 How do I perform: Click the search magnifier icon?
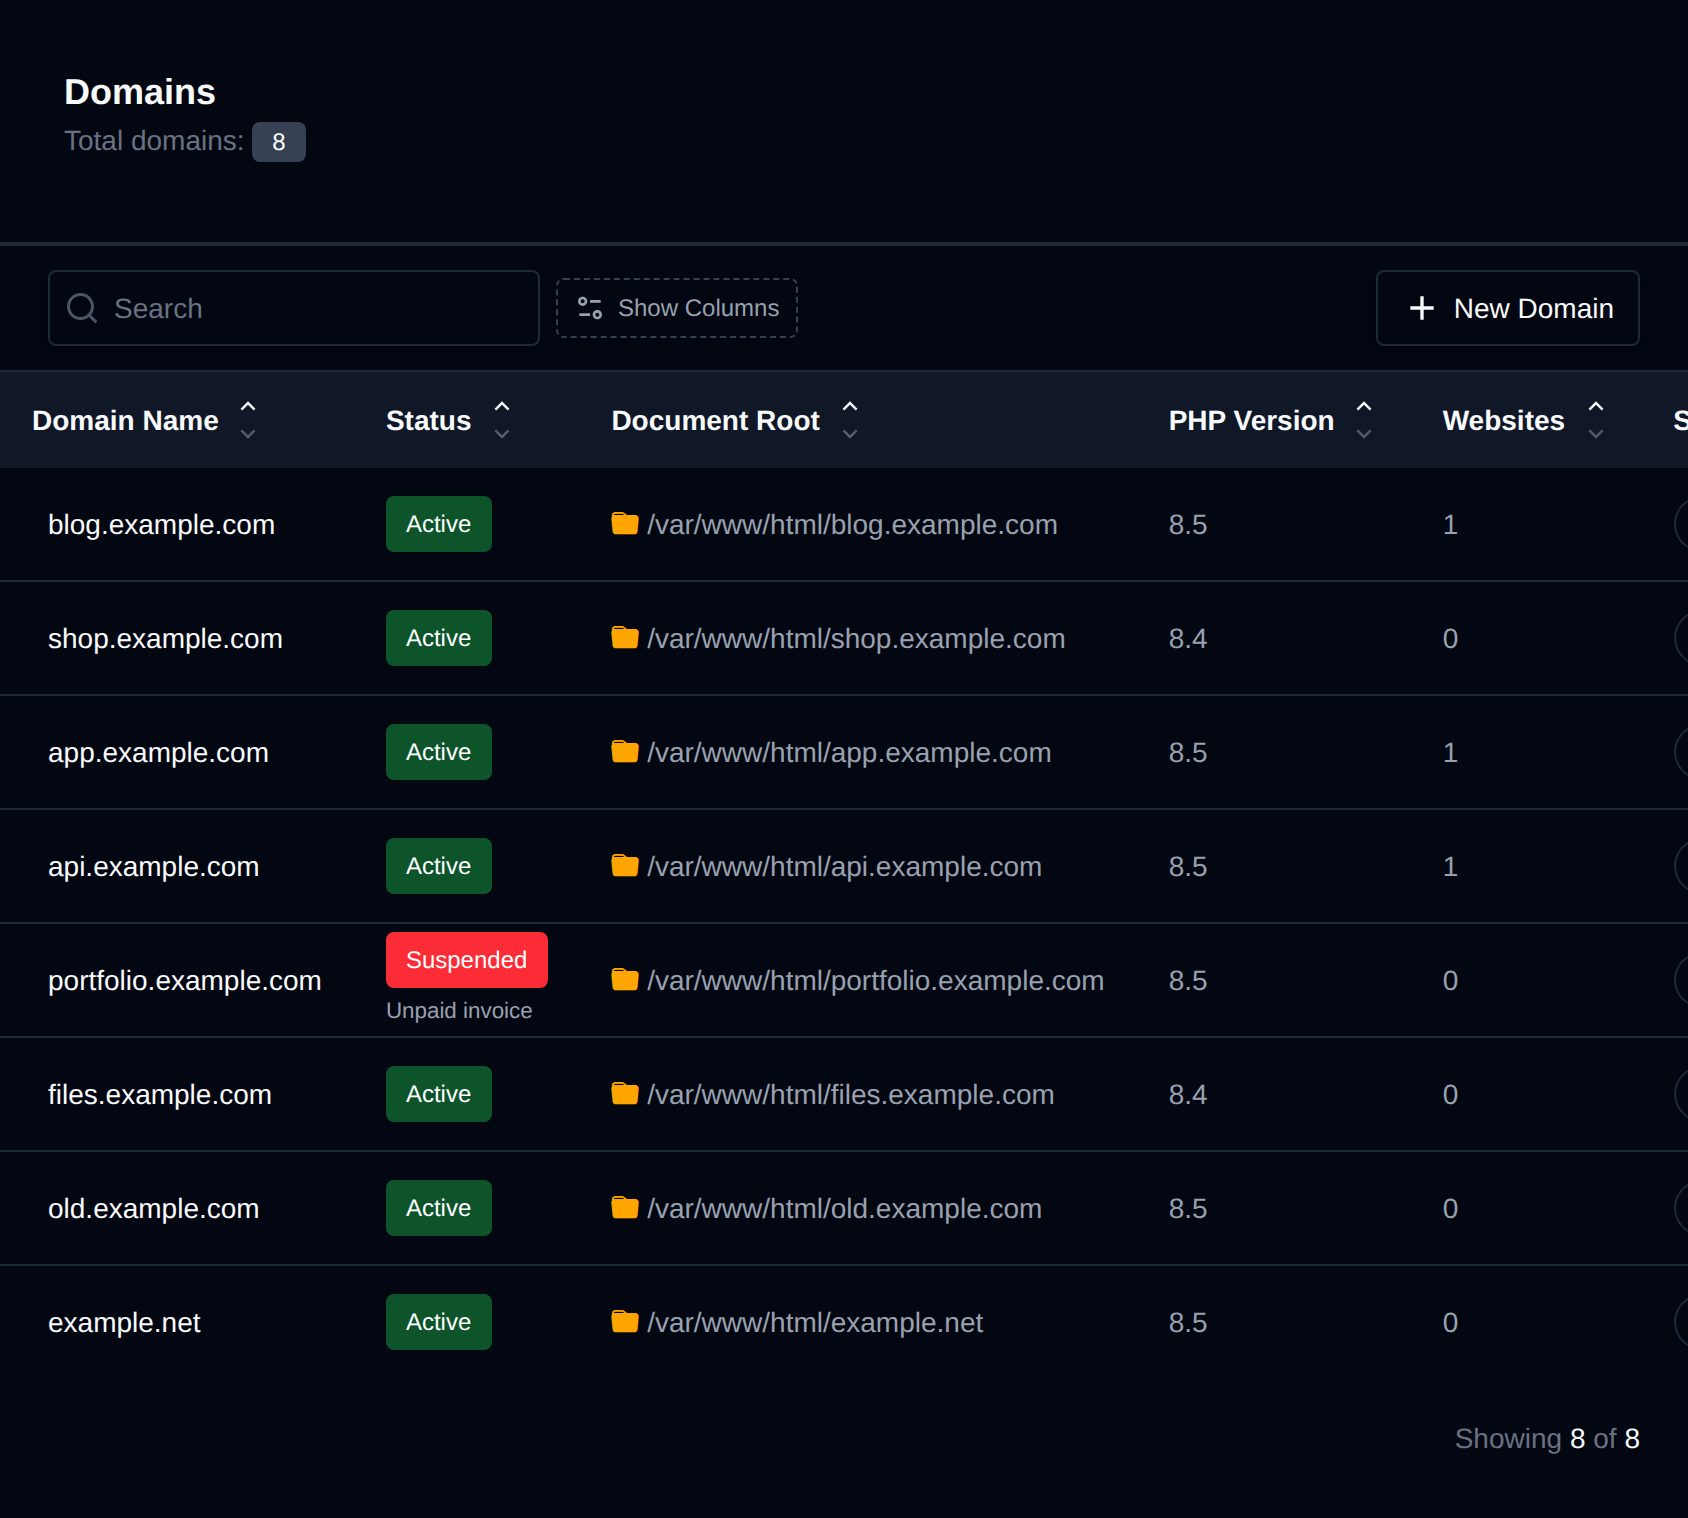pos(82,308)
